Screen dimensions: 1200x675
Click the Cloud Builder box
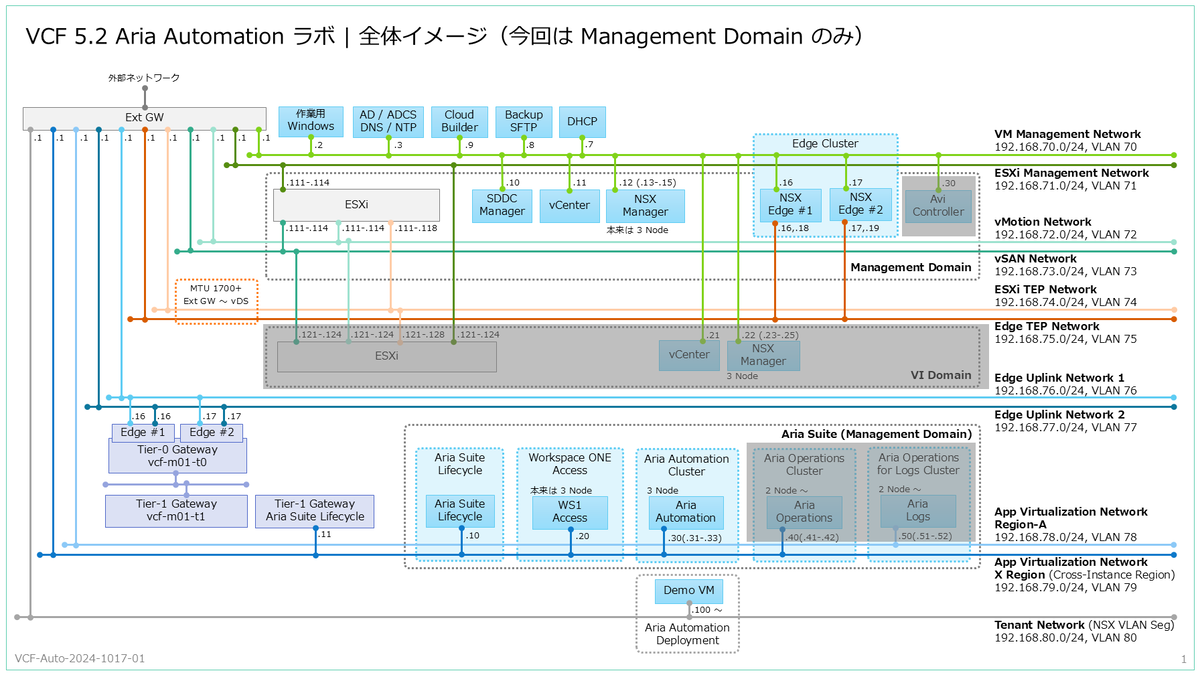[460, 121]
